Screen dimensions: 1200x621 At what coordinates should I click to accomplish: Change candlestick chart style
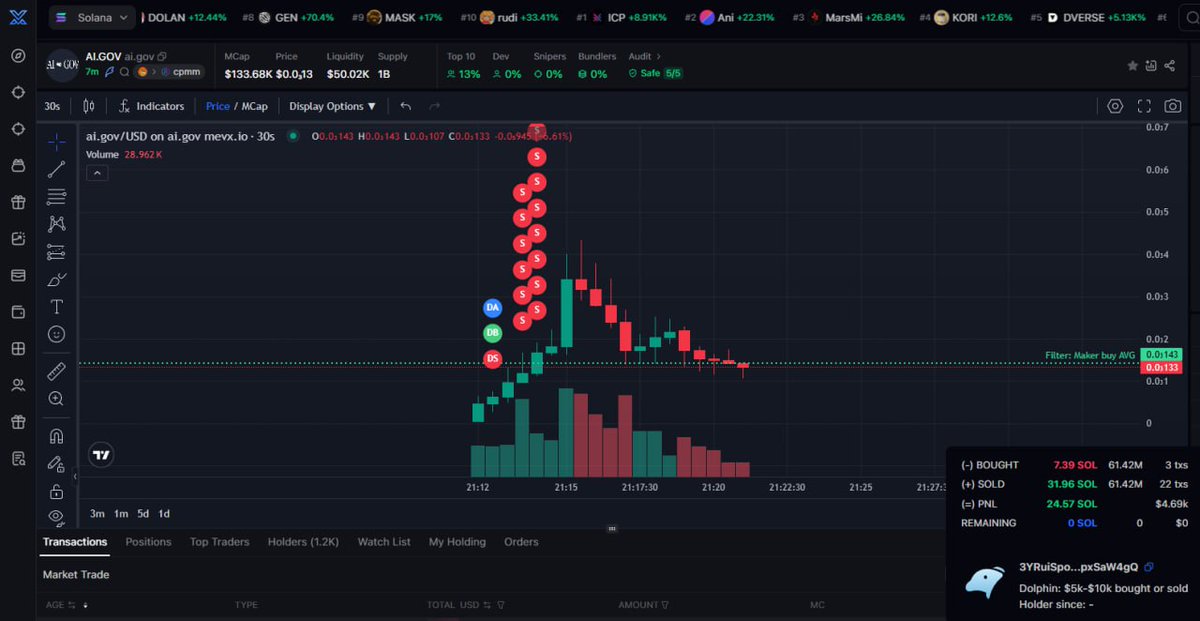pos(89,106)
